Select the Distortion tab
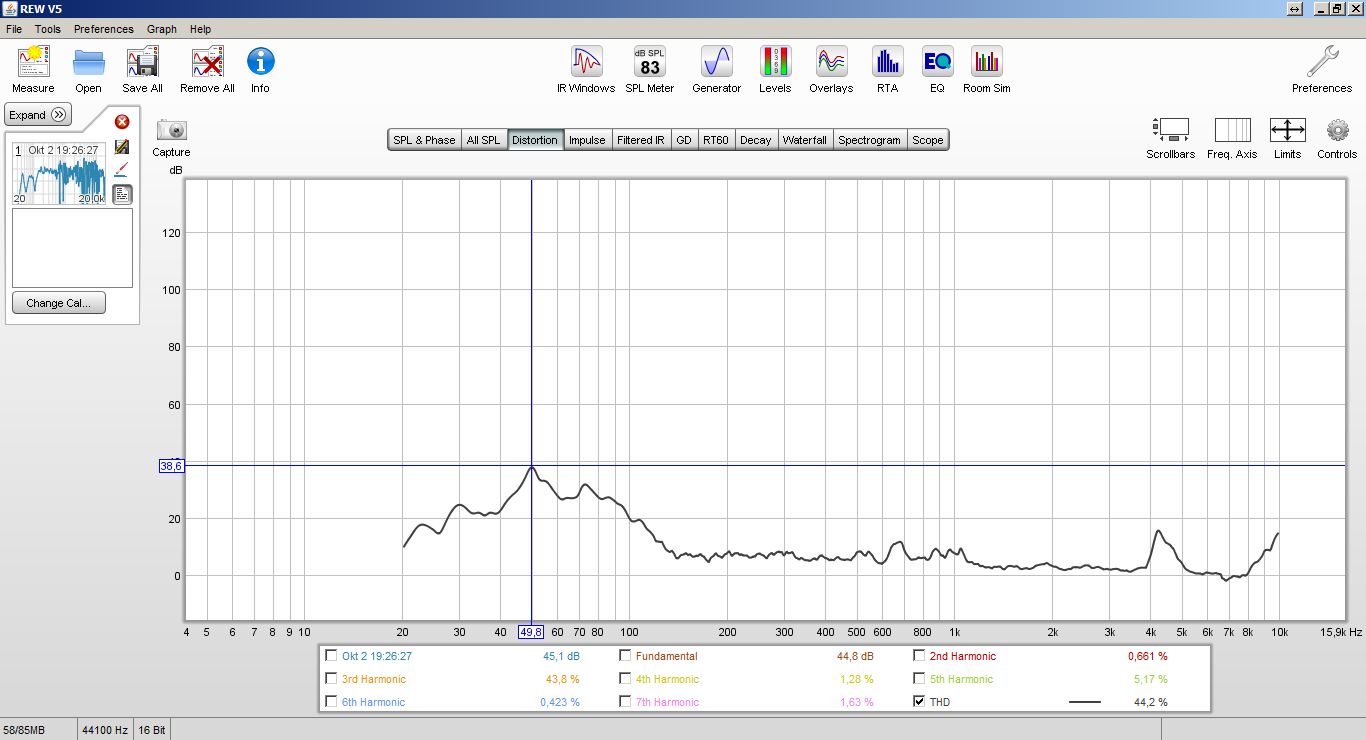 coord(535,140)
